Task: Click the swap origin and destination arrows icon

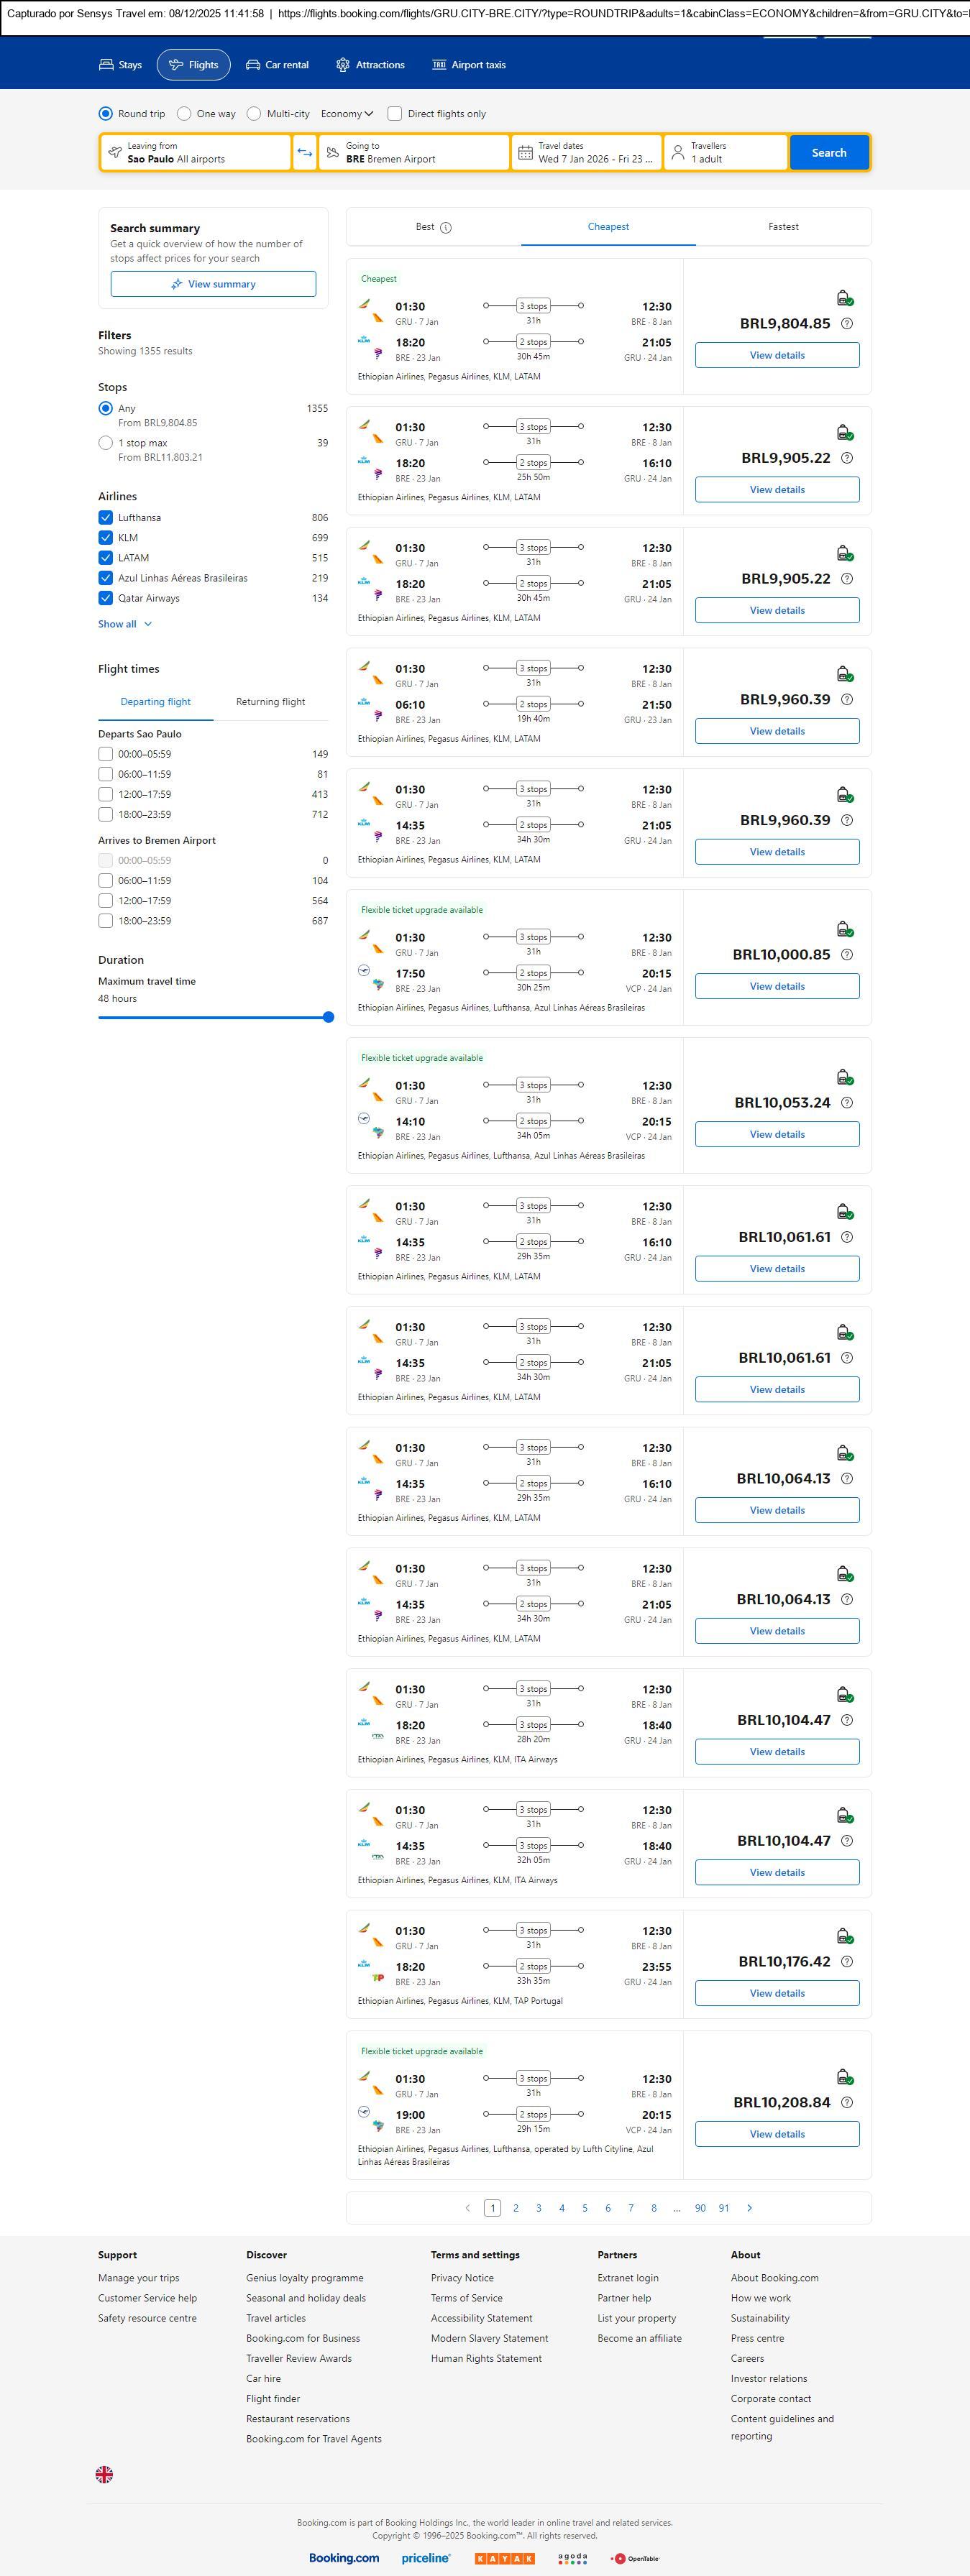Action: (x=305, y=153)
